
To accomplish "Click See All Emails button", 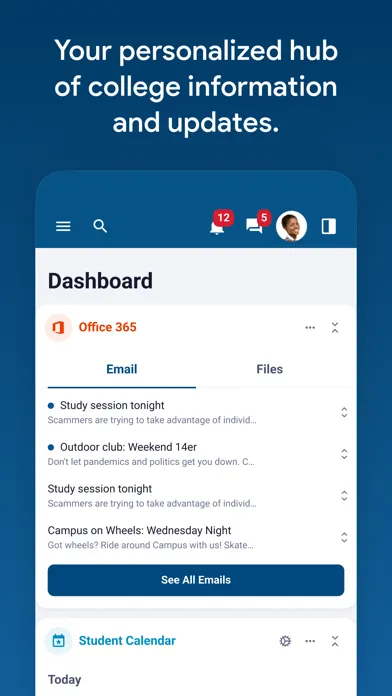I will point(196,580).
